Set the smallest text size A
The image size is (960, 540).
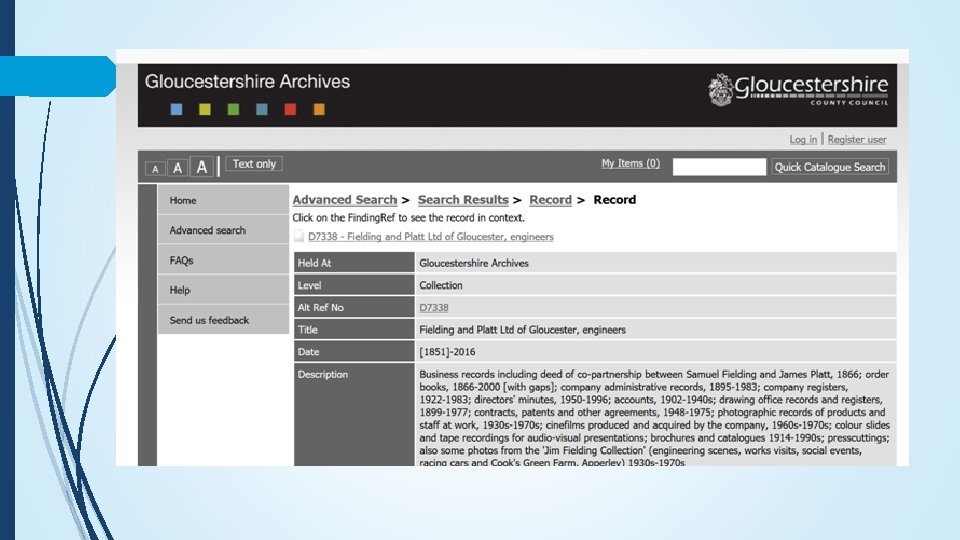155,168
